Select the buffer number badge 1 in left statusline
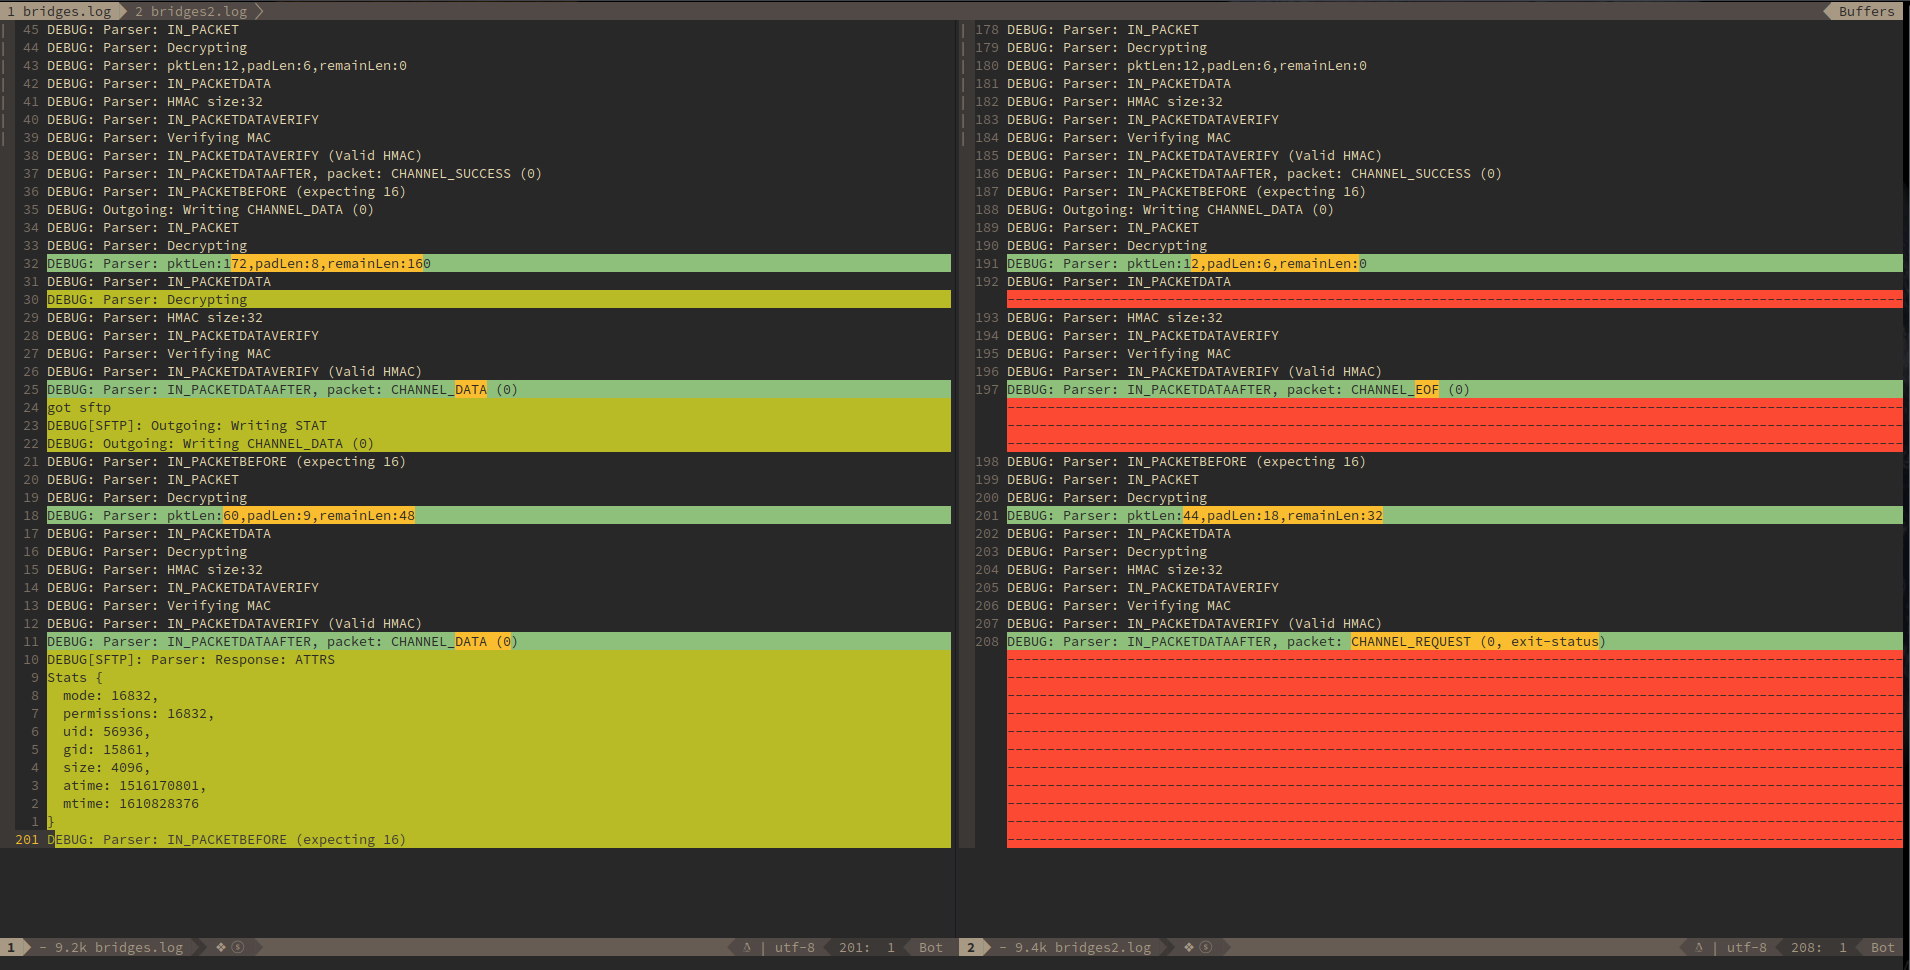 coord(9,947)
